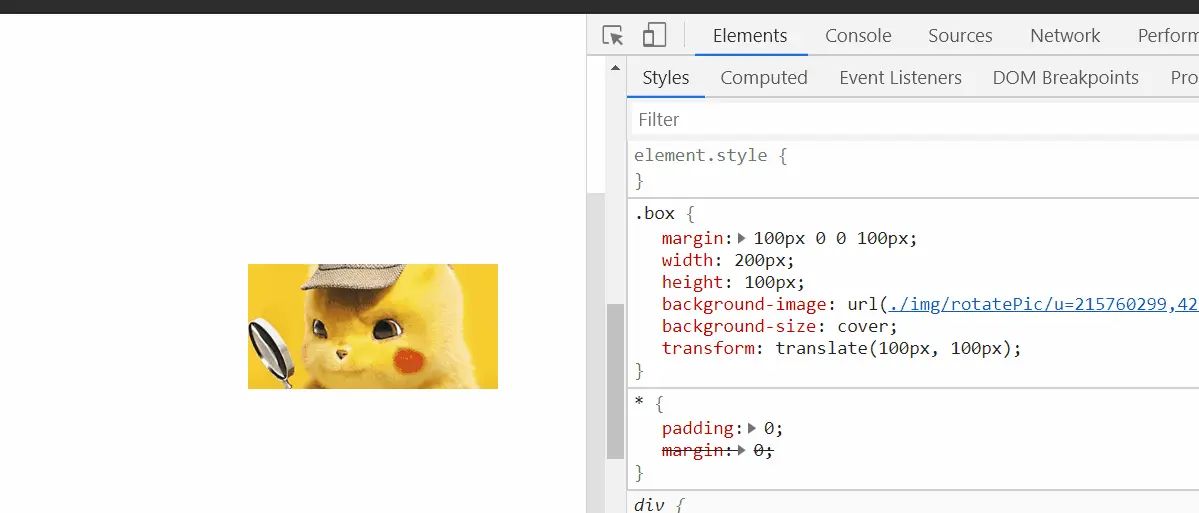1199x513 pixels.
Task: Click the div selector at the bottom
Action: [649, 505]
